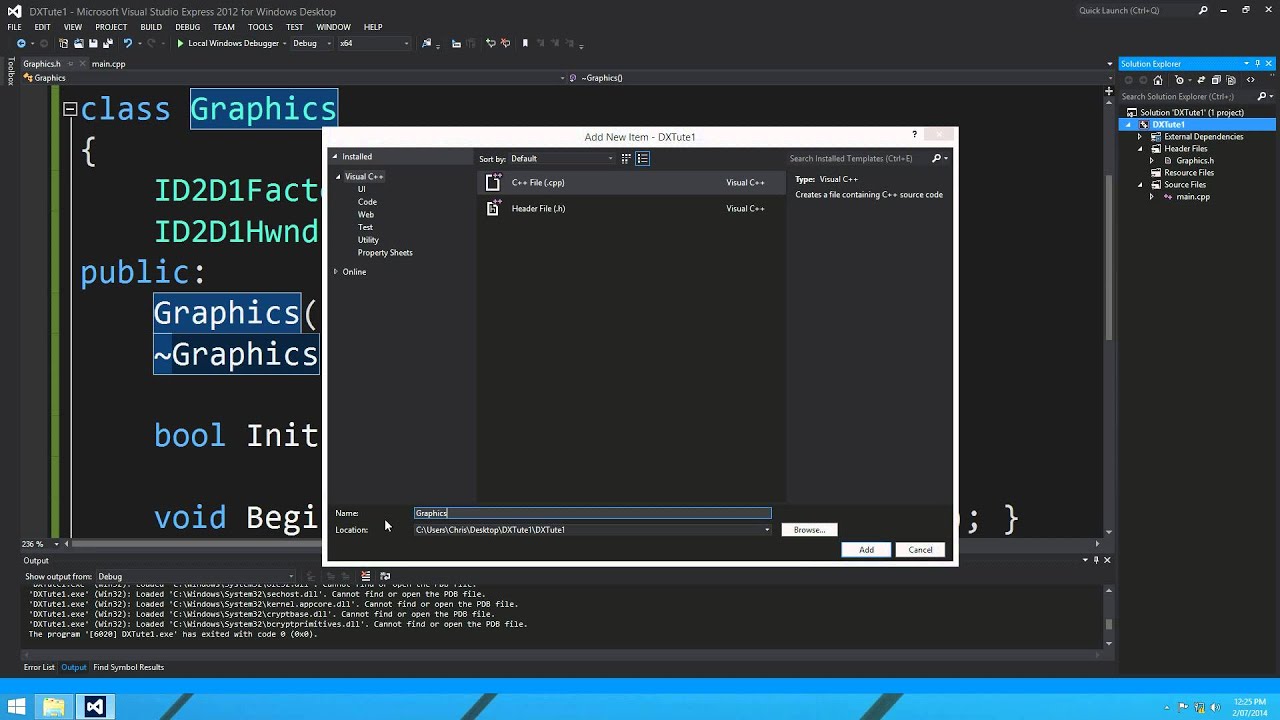This screenshot has height=720, width=1280.
Task: Click the Add button
Action: 866,549
